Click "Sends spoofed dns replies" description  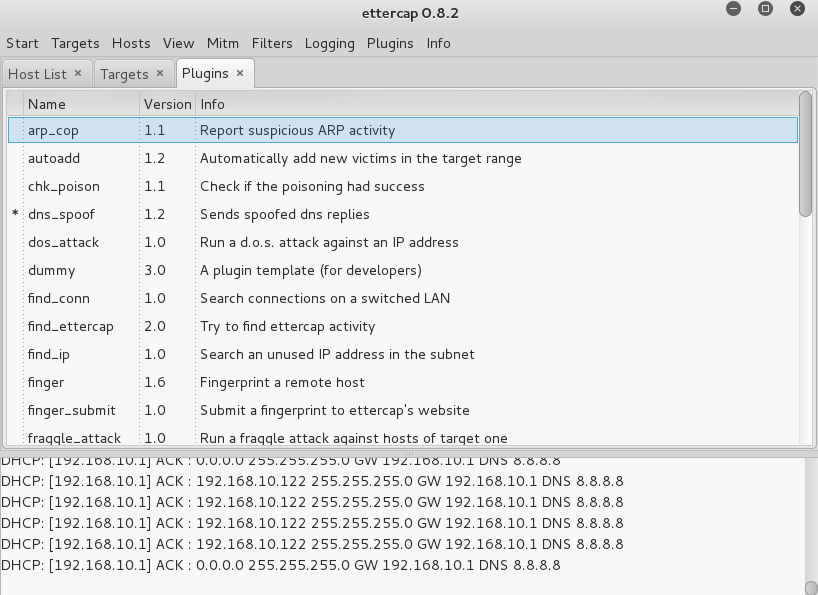284,214
